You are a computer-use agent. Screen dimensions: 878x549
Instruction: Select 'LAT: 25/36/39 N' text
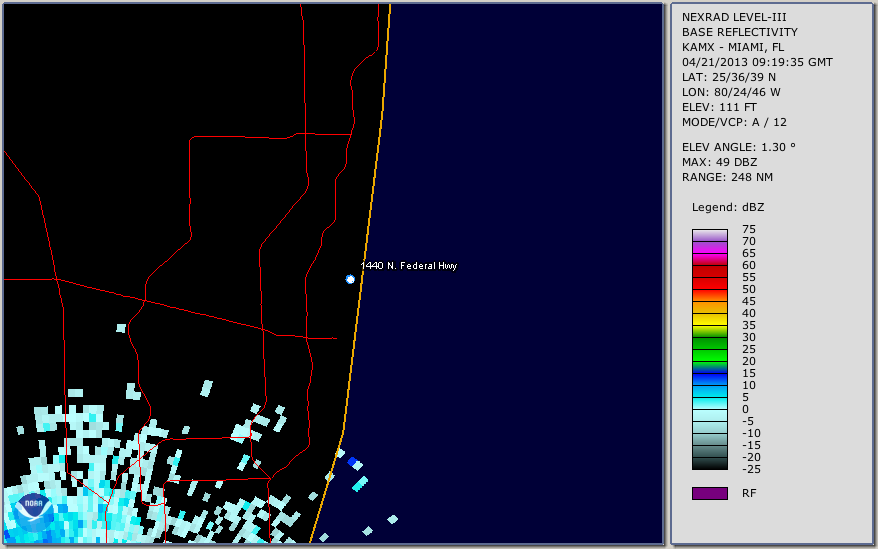click(728, 77)
